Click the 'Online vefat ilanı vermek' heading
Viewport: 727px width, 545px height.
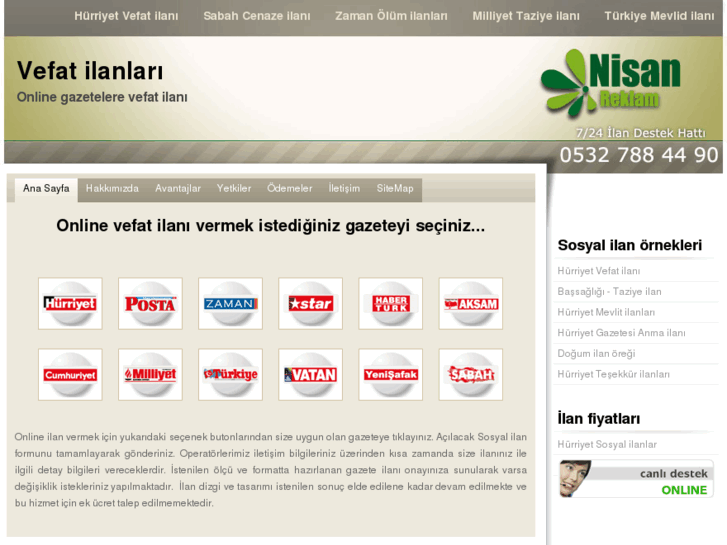point(271,226)
